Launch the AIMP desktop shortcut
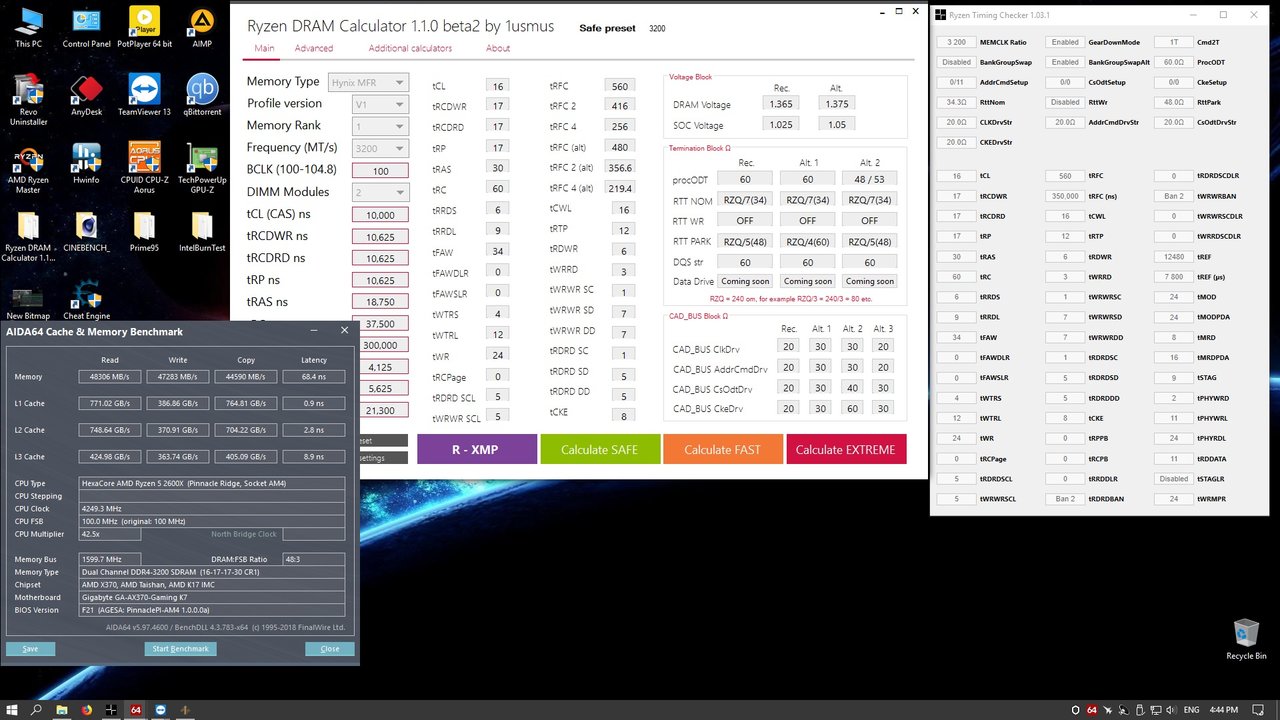Viewport: 1280px width, 720px height. (x=202, y=28)
